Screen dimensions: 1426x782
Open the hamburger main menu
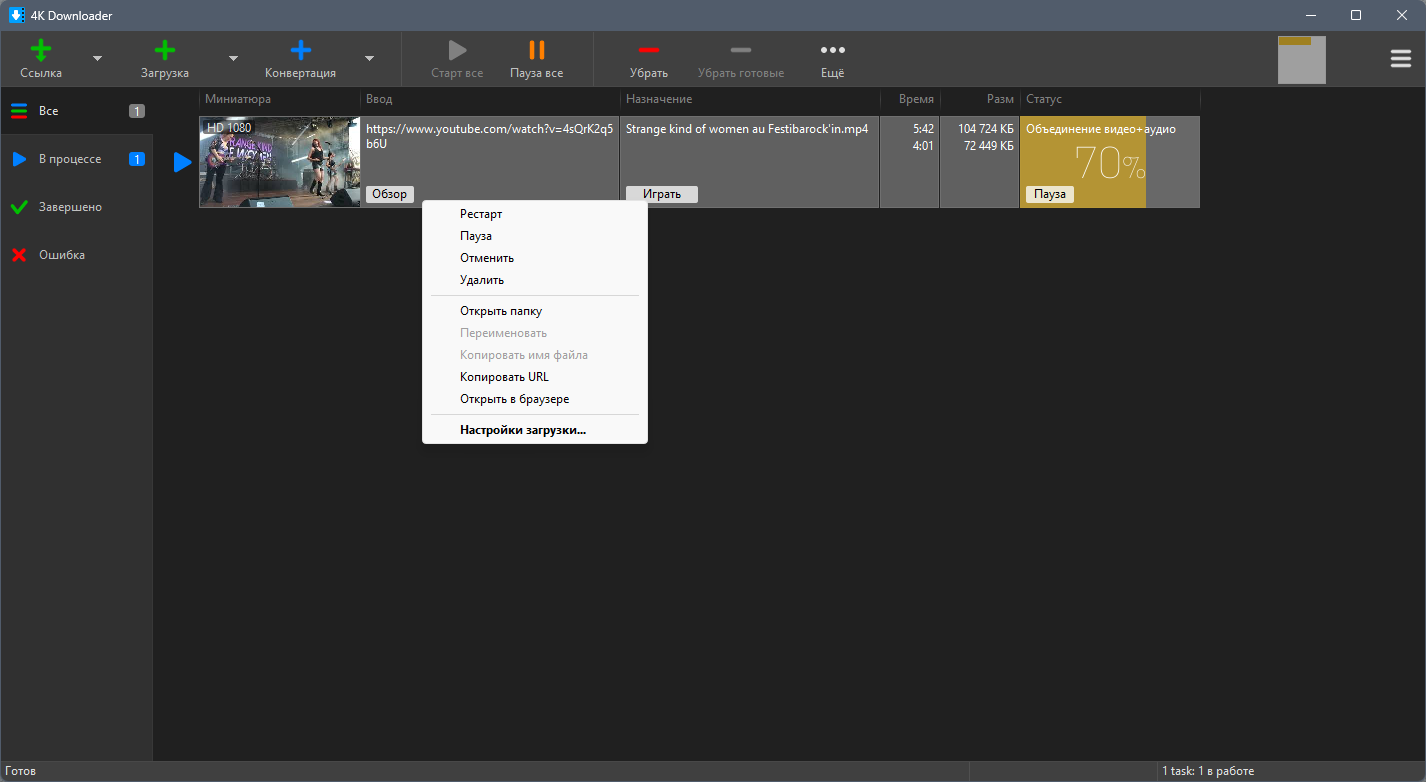tap(1401, 59)
